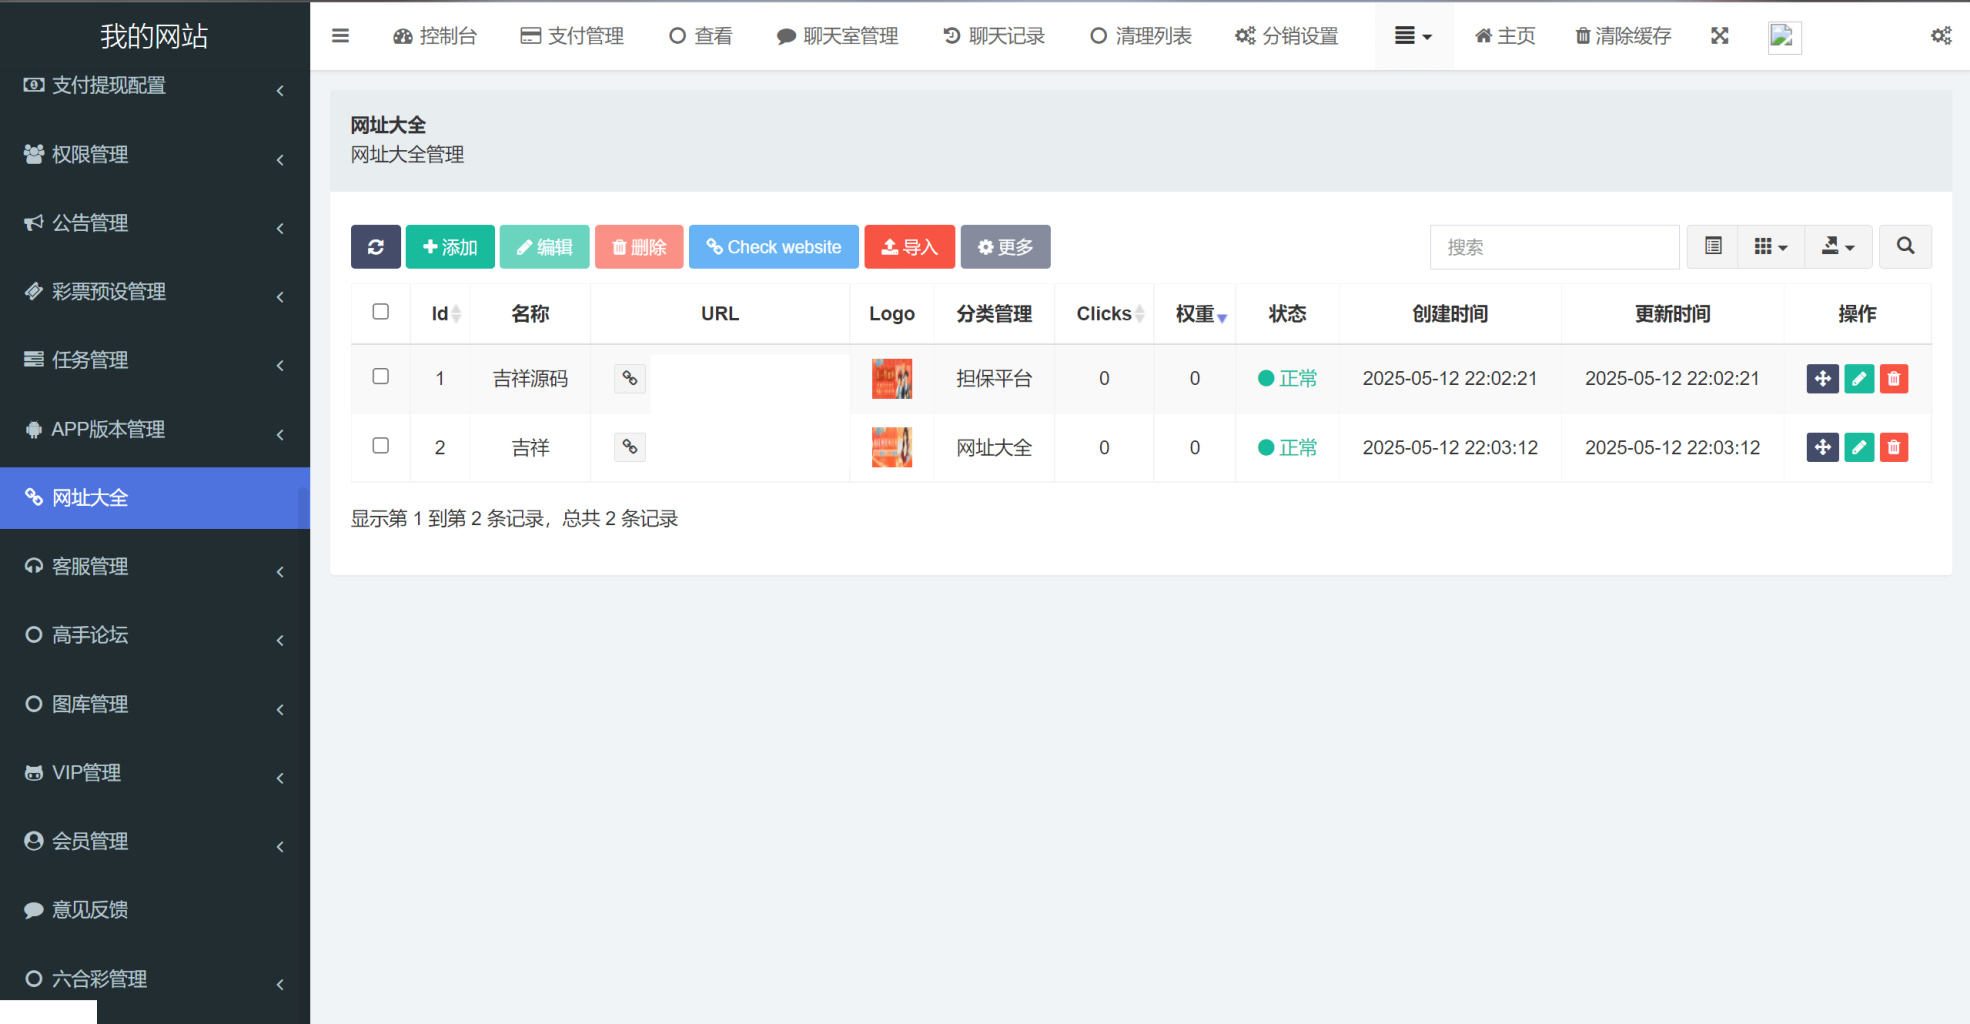Open the fullscreen toggle icon in top bar
The width and height of the screenshot is (1970, 1024).
(x=1719, y=36)
